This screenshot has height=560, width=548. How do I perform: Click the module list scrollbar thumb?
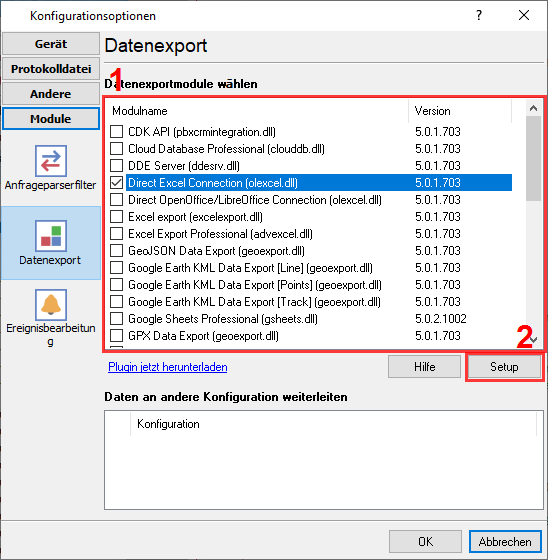click(533, 158)
